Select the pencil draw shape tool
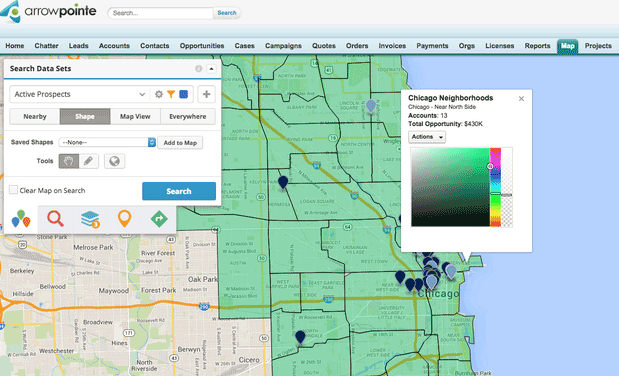Screen dimensions: 619x376 click(x=89, y=161)
